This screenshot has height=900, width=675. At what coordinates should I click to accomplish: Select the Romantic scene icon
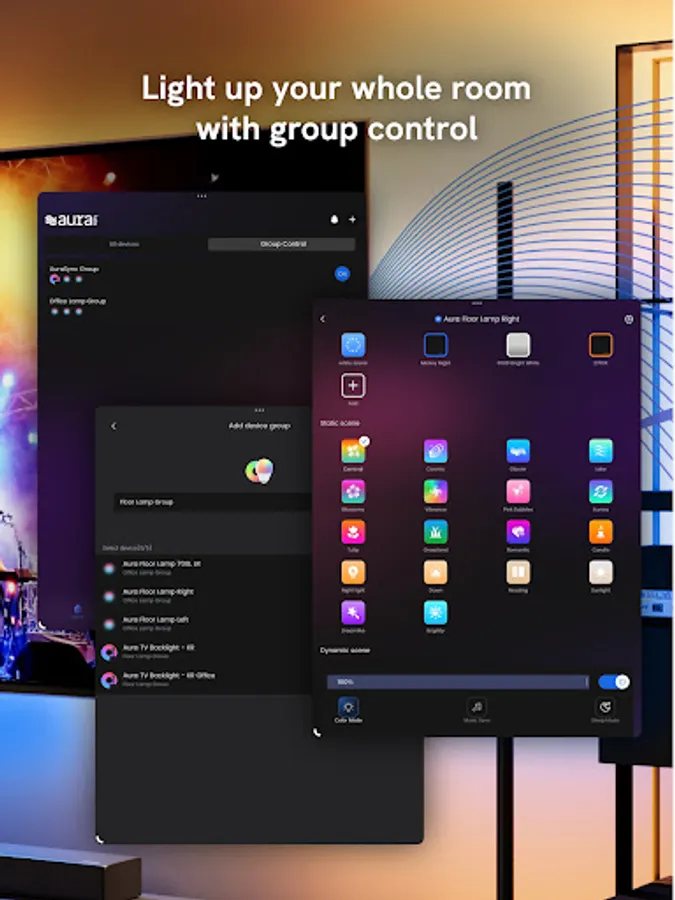pyautogui.click(x=518, y=532)
